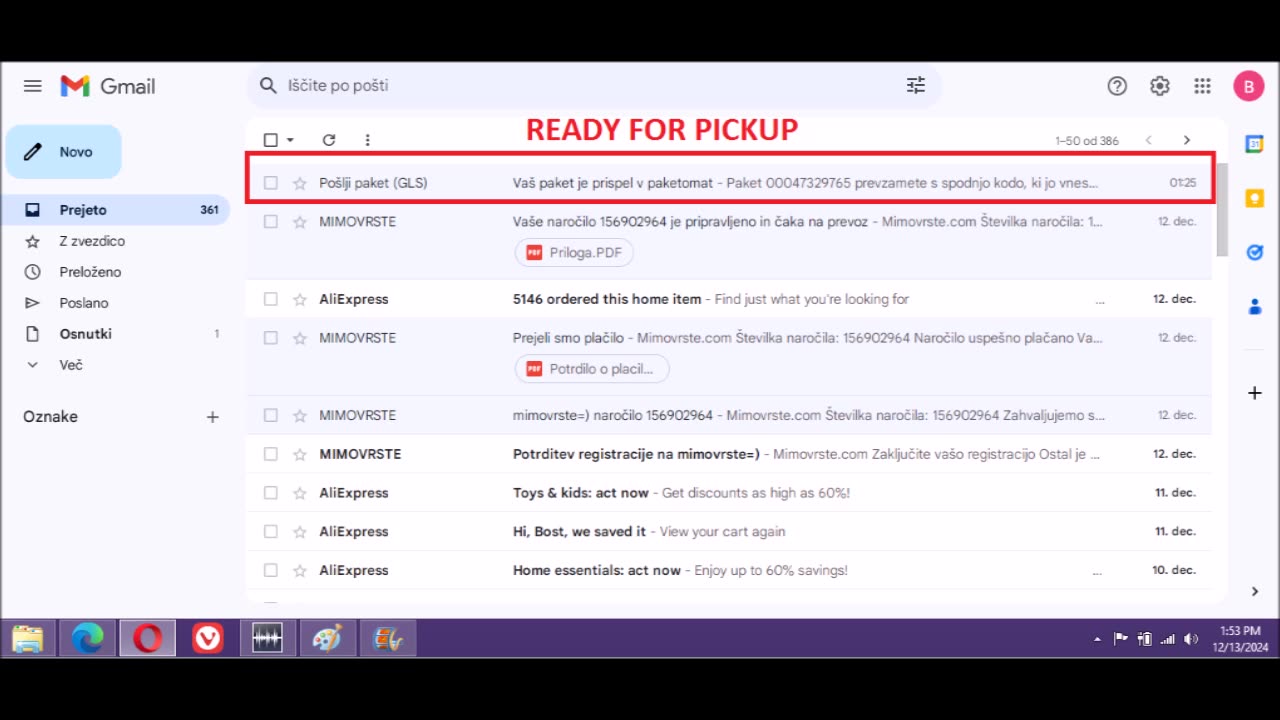
Task: Open Vivaldi browser from the taskbar
Action: (x=207, y=638)
